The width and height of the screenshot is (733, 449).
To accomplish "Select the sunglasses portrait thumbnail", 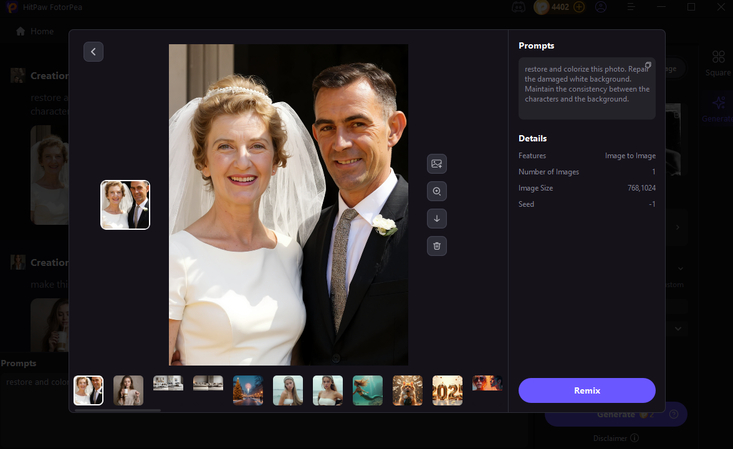I will [487, 383].
